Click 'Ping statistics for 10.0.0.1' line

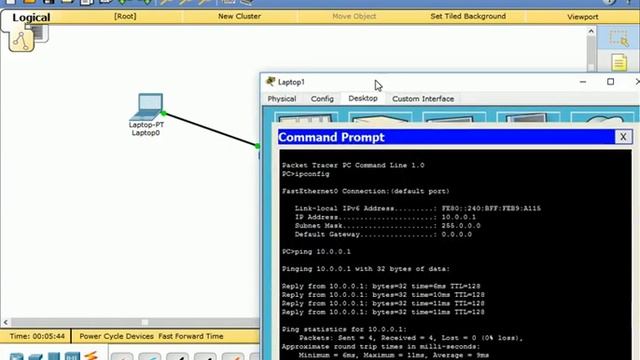tap(344, 329)
